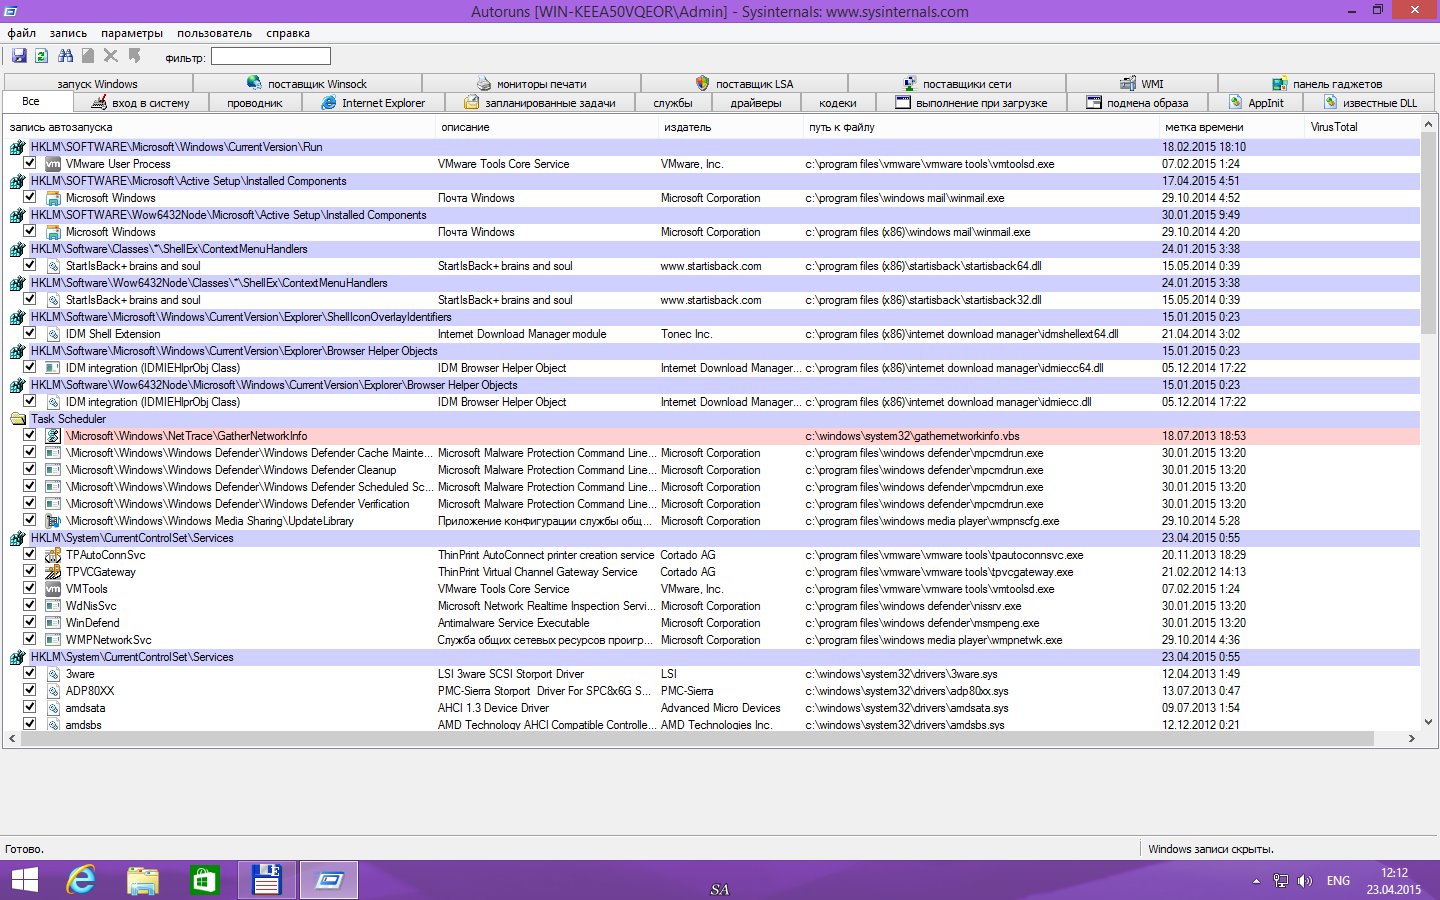
Task: Click the фильтр input field
Action: pyautogui.click(x=270, y=57)
